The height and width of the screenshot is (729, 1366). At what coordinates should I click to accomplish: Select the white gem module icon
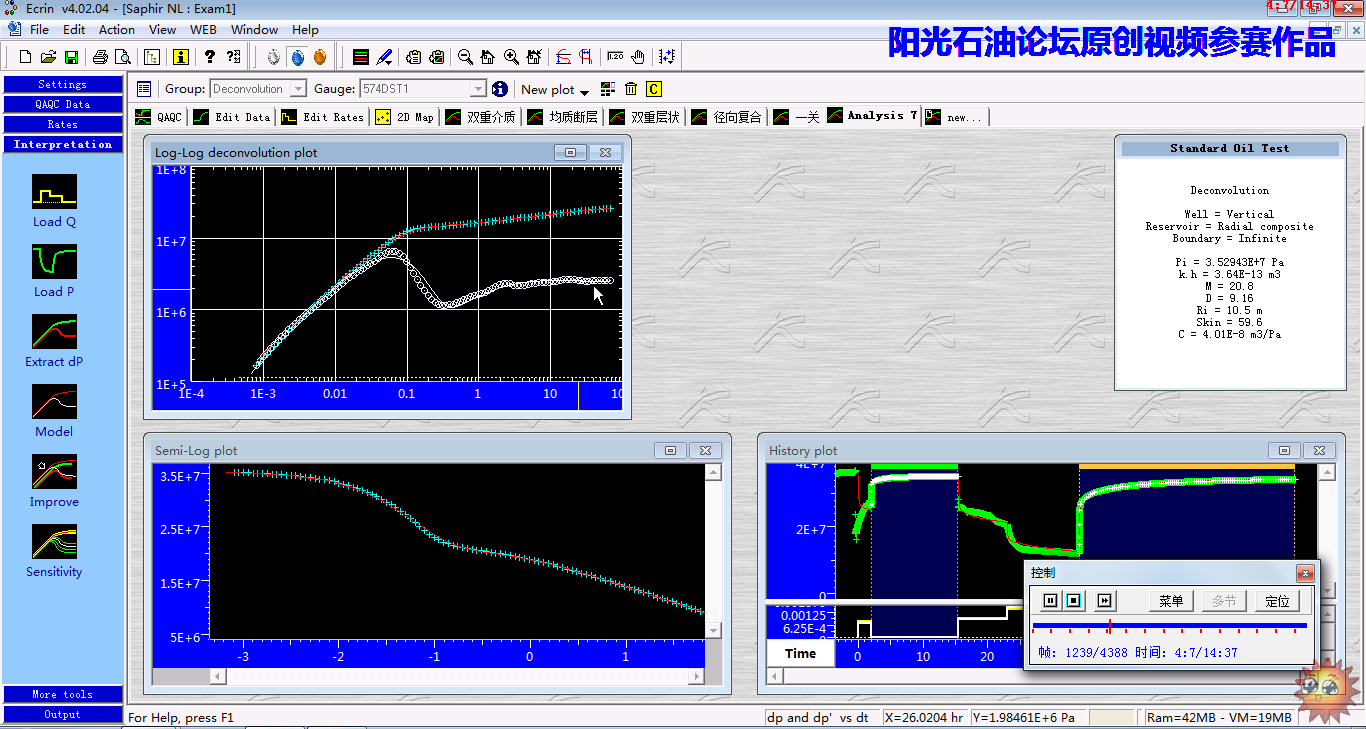click(274, 57)
